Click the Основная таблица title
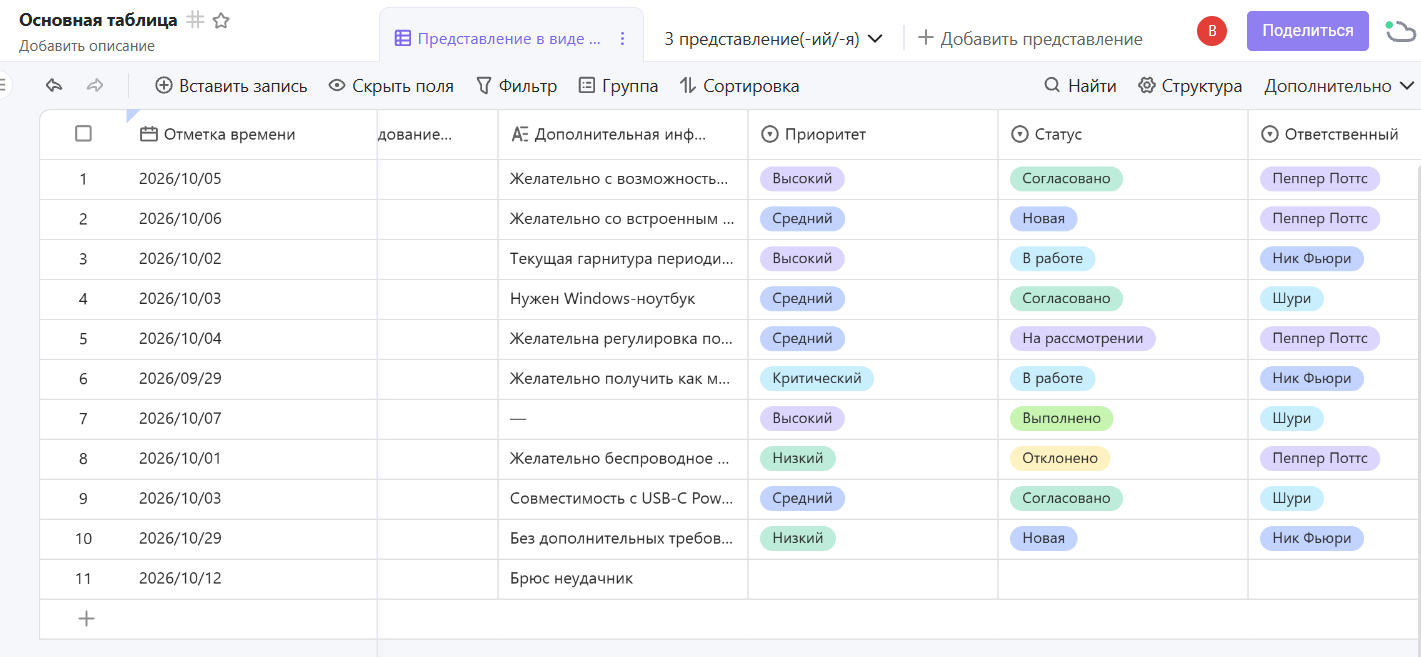 click(x=98, y=20)
